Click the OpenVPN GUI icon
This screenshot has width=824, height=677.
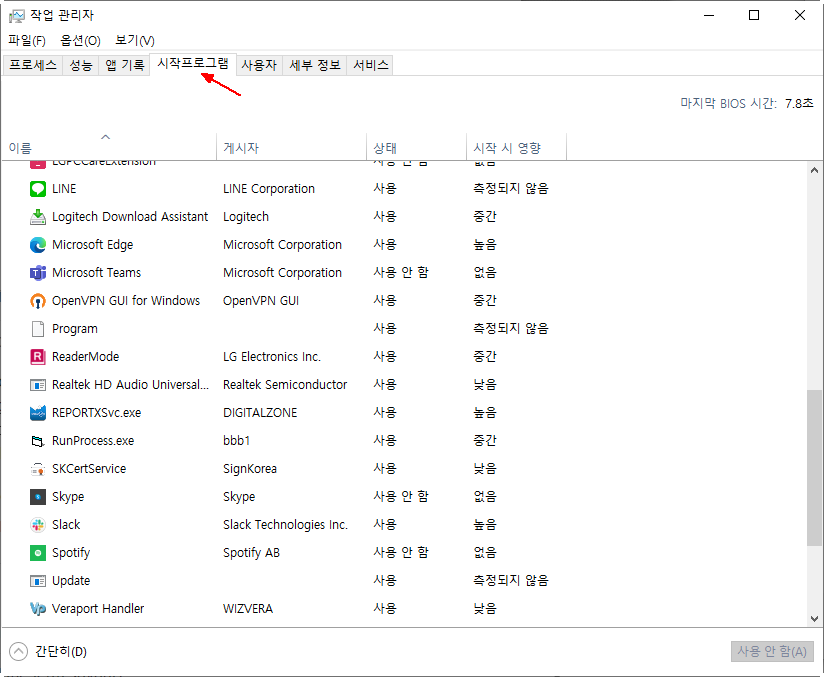(38, 301)
